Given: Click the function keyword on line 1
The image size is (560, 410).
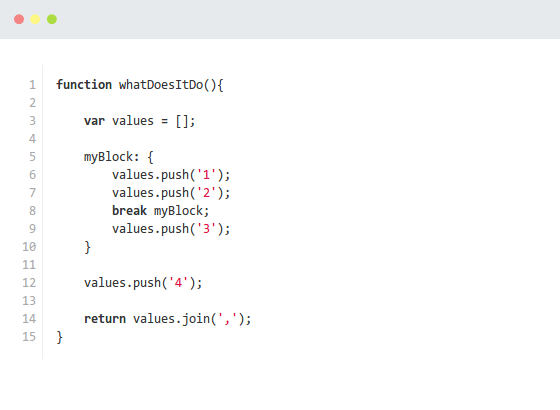Looking at the screenshot, I should pyautogui.click(x=84, y=85).
